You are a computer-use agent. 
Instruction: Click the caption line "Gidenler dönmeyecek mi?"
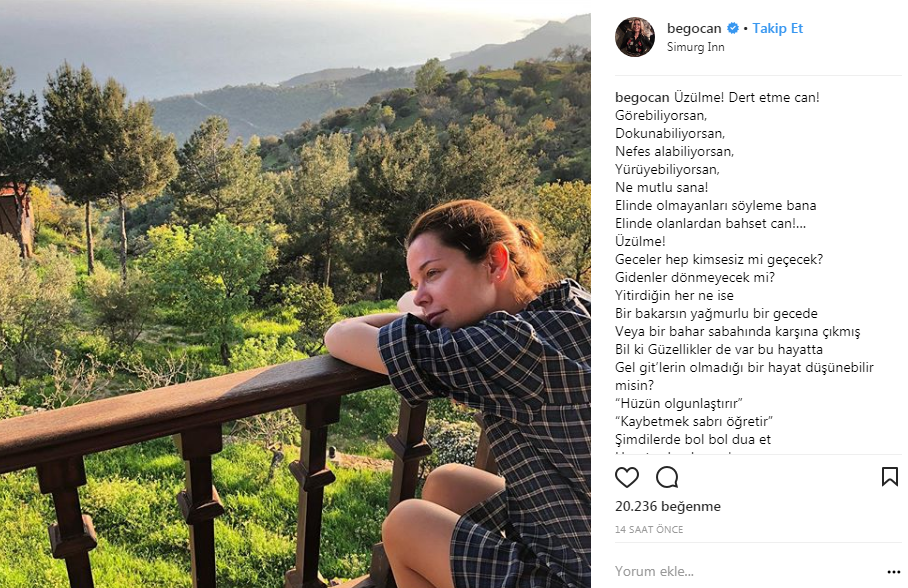point(695,277)
